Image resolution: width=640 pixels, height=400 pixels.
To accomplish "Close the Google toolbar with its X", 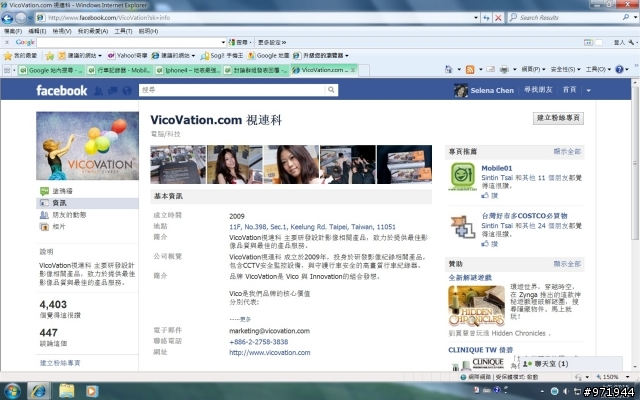I will pos(7,42).
